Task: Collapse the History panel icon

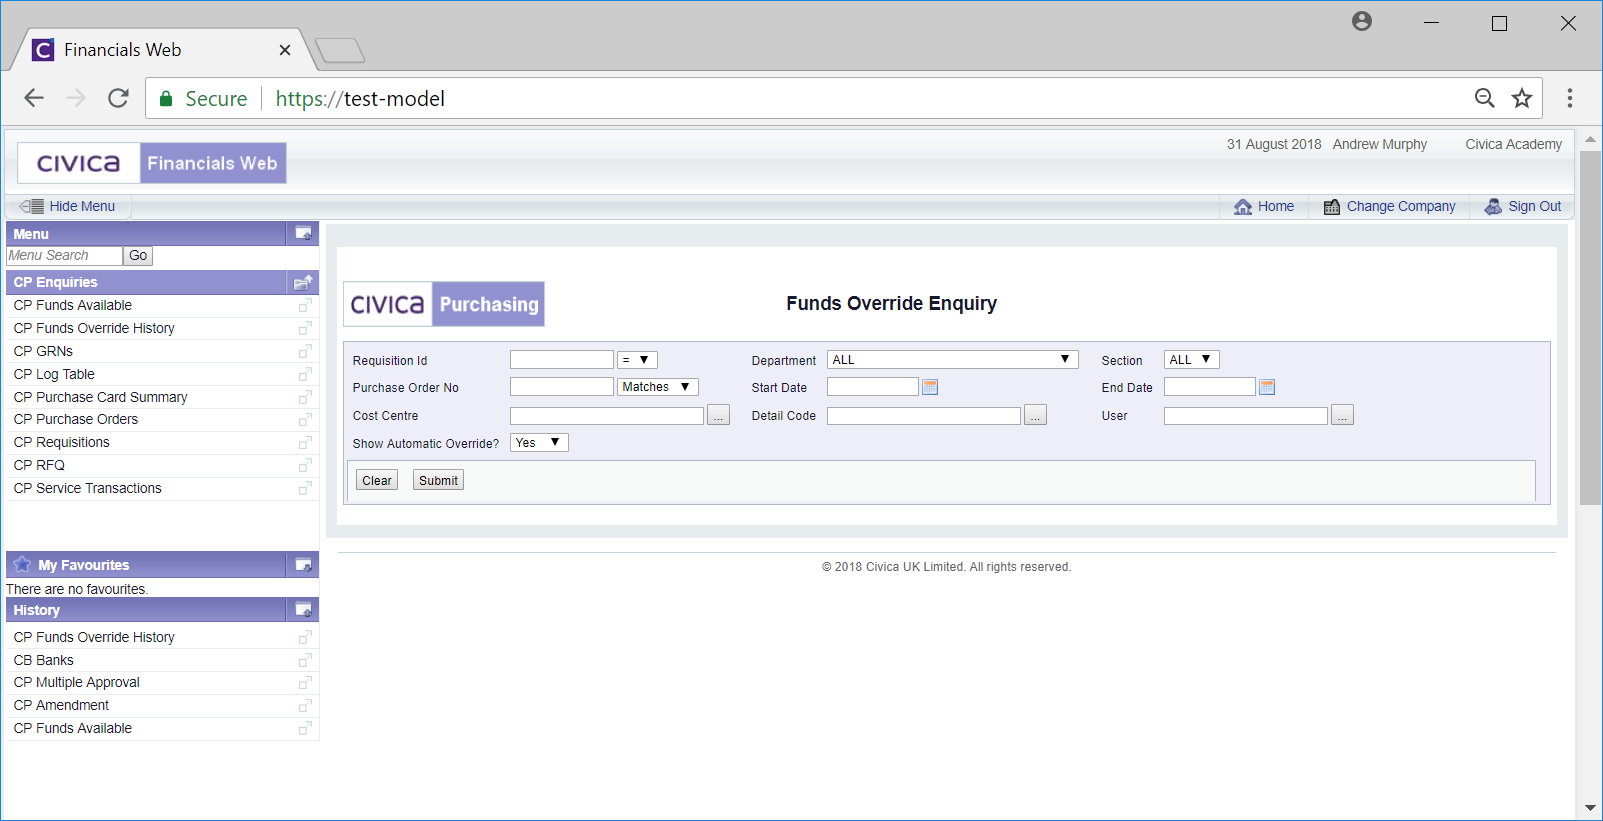Action: click(303, 610)
